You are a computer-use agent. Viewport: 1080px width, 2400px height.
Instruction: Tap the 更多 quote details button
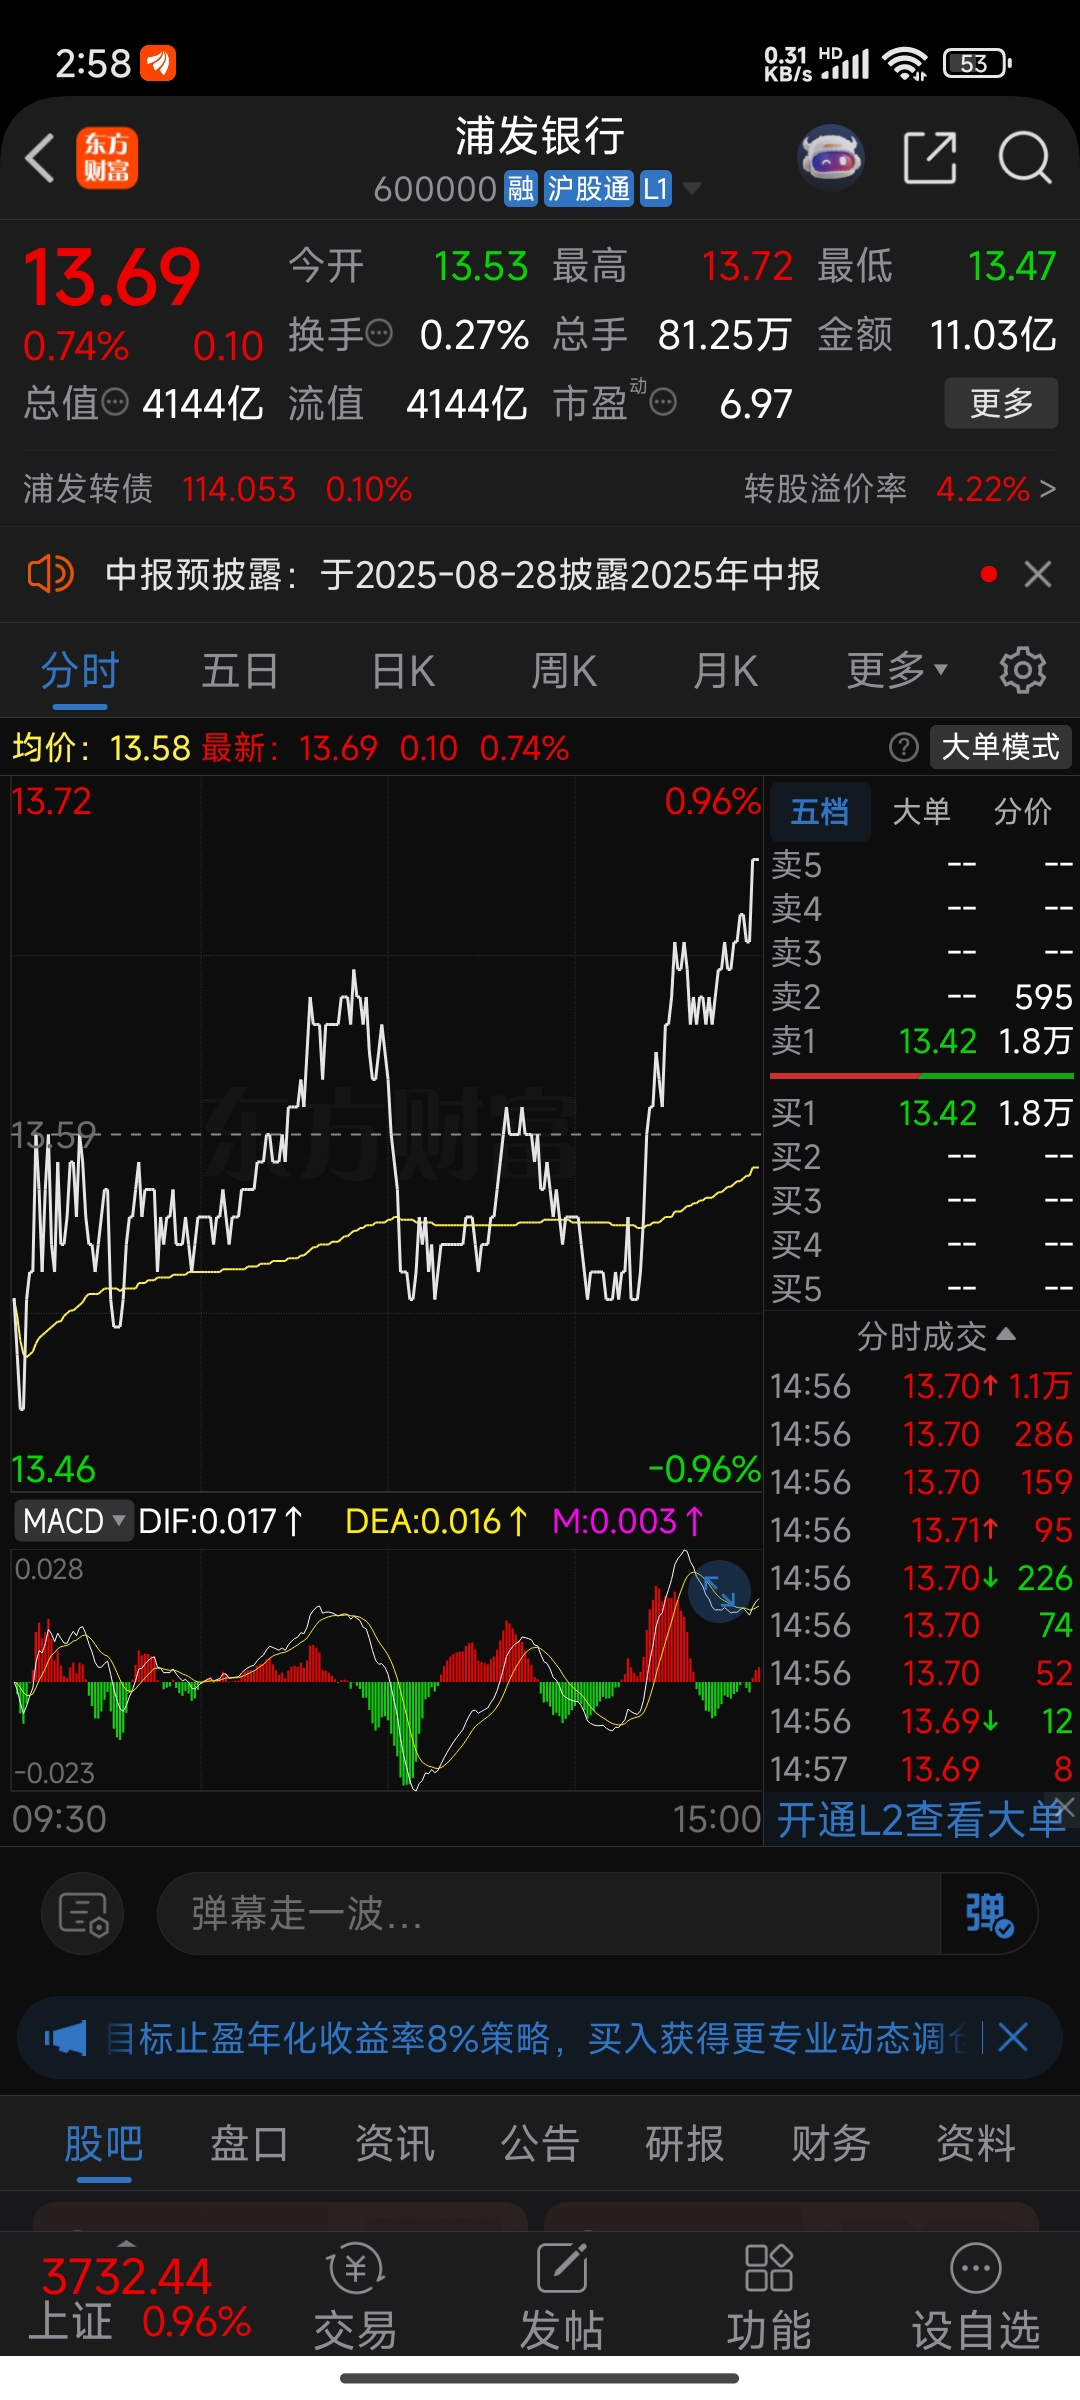click(1001, 403)
